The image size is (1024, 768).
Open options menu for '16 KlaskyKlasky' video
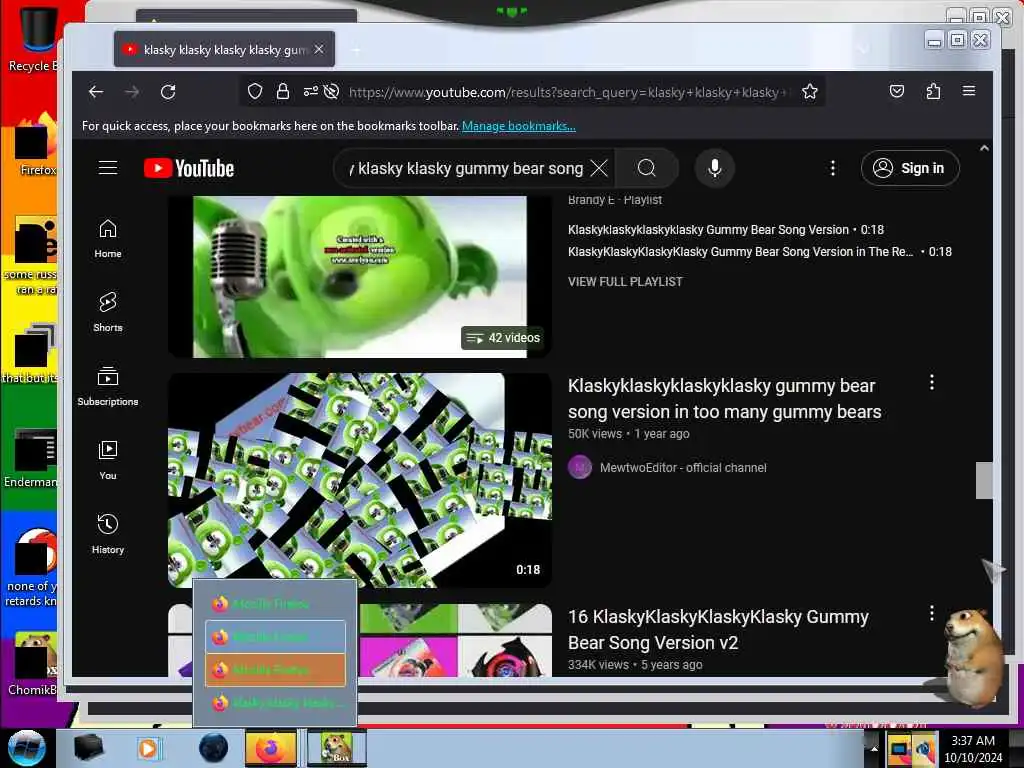(932, 613)
